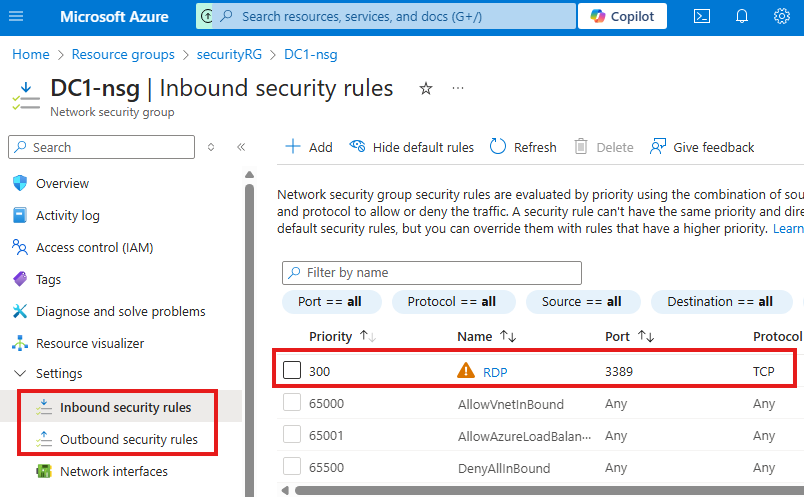
Task: Click the table horizontal scrollbar
Action: click(549, 490)
